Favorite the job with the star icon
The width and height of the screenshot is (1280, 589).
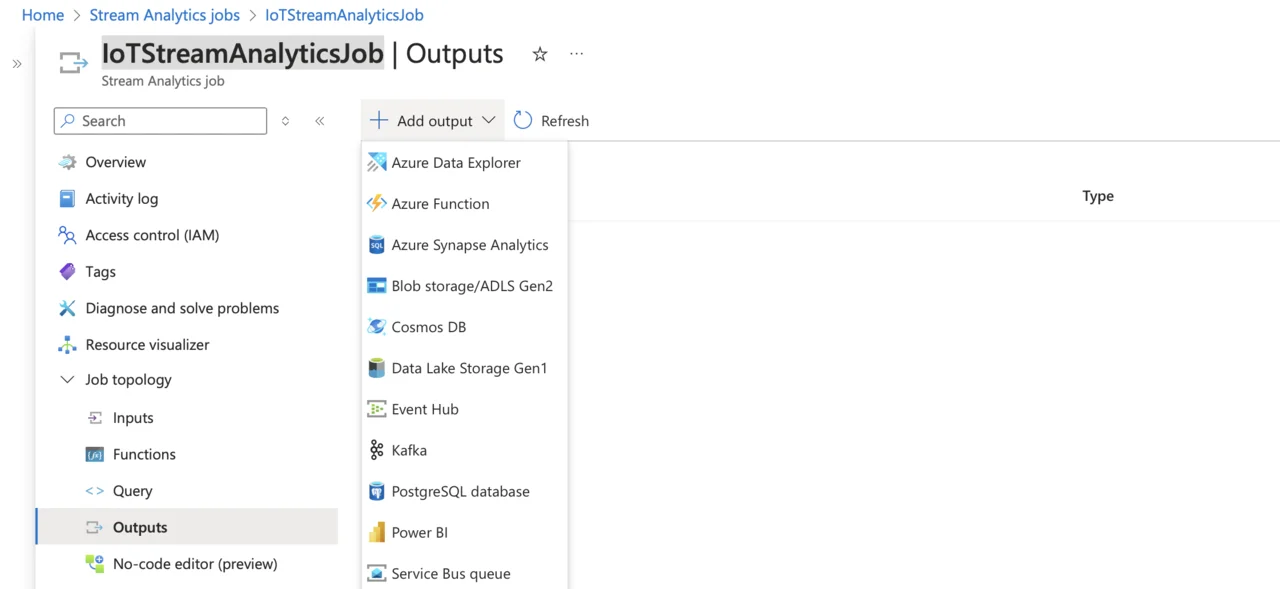pyautogui.click(x=540, y=54)
